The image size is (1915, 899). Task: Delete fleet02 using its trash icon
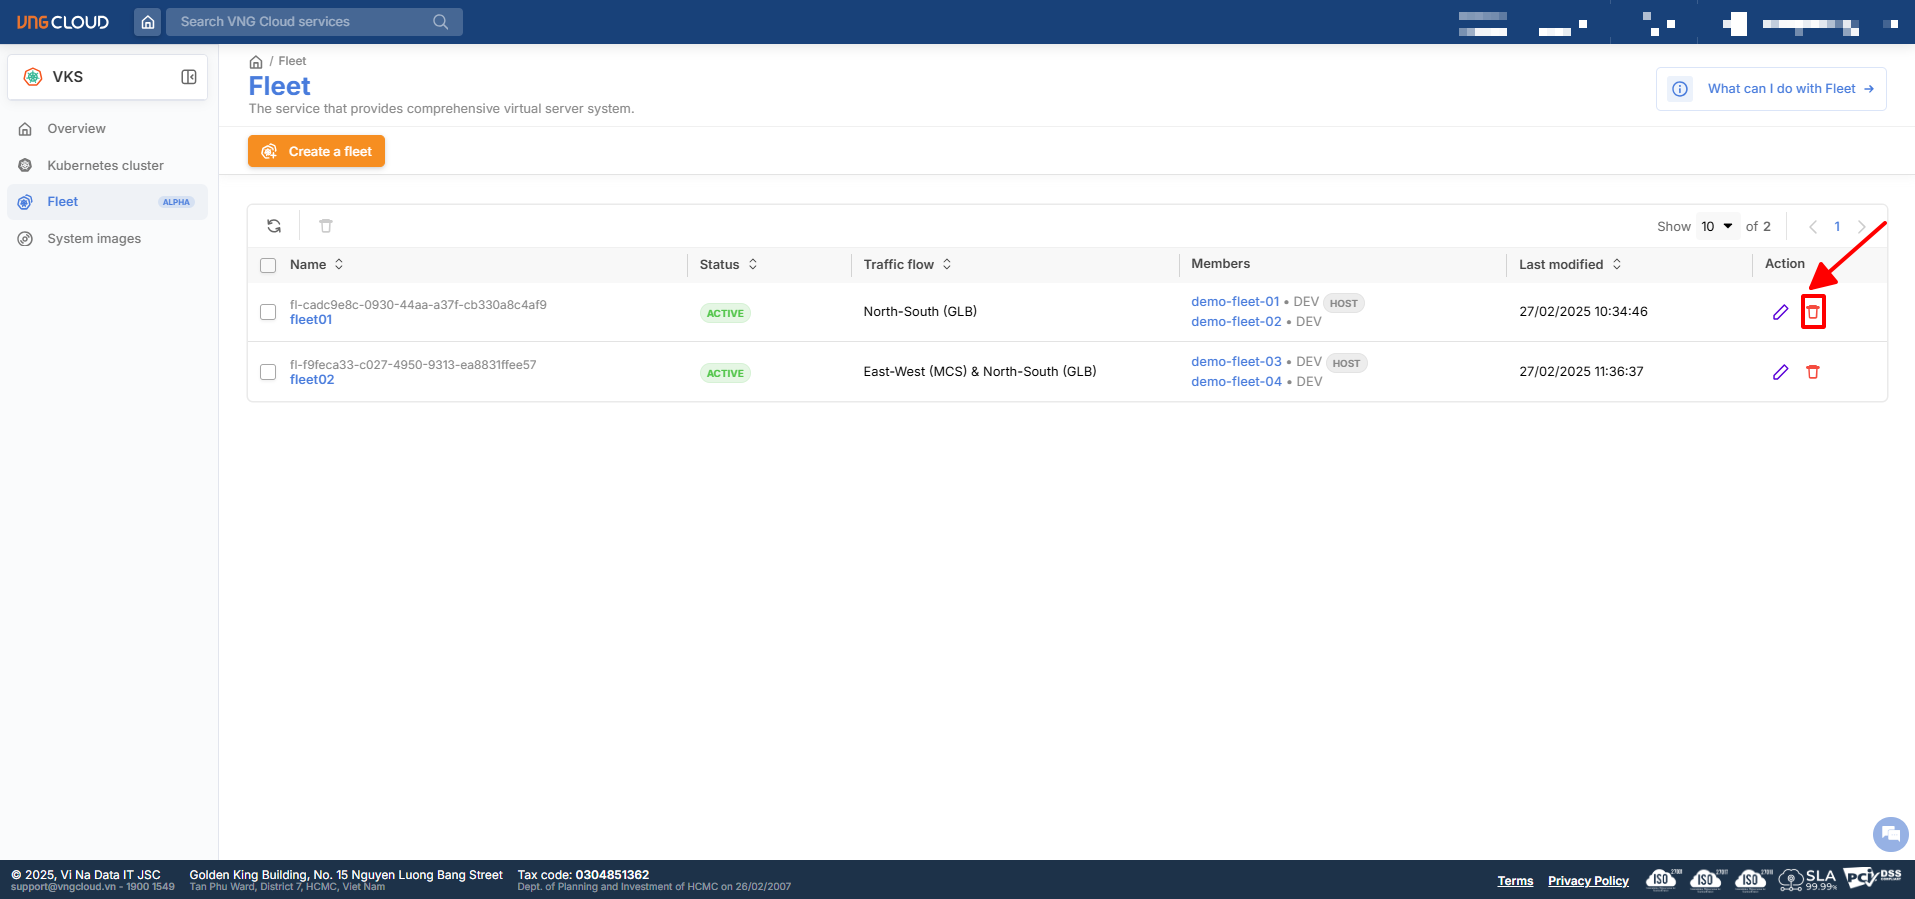pyautogui.click(x=1813, y=372)
